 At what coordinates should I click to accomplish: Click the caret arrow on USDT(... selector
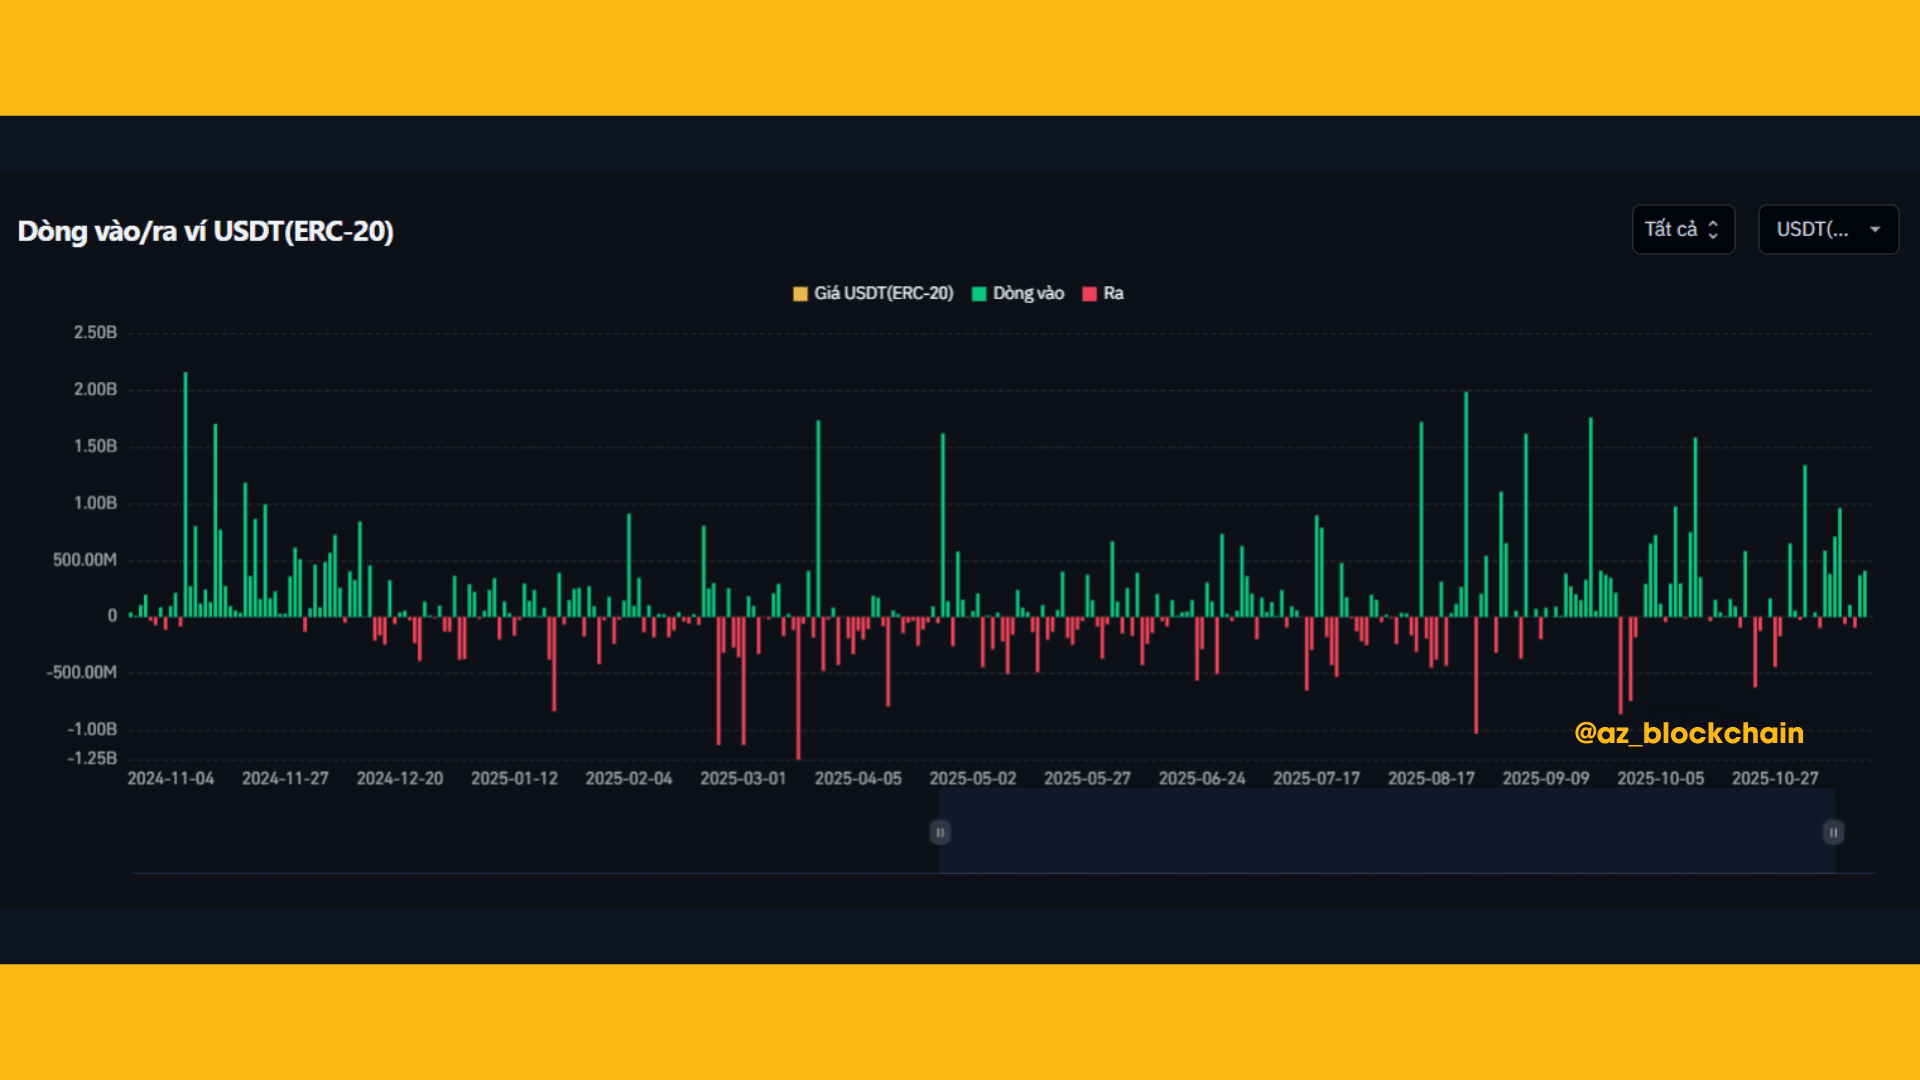[1875, 230]
